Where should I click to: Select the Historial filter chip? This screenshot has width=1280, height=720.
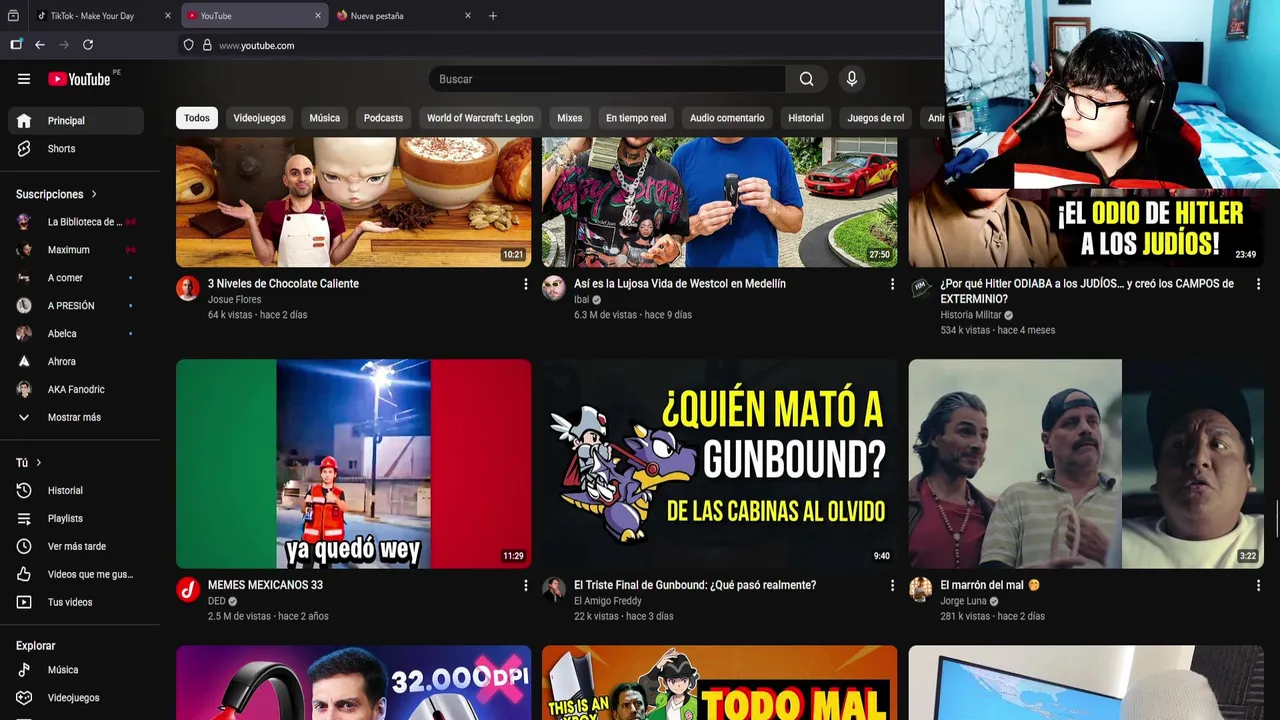tap(806, 118)
